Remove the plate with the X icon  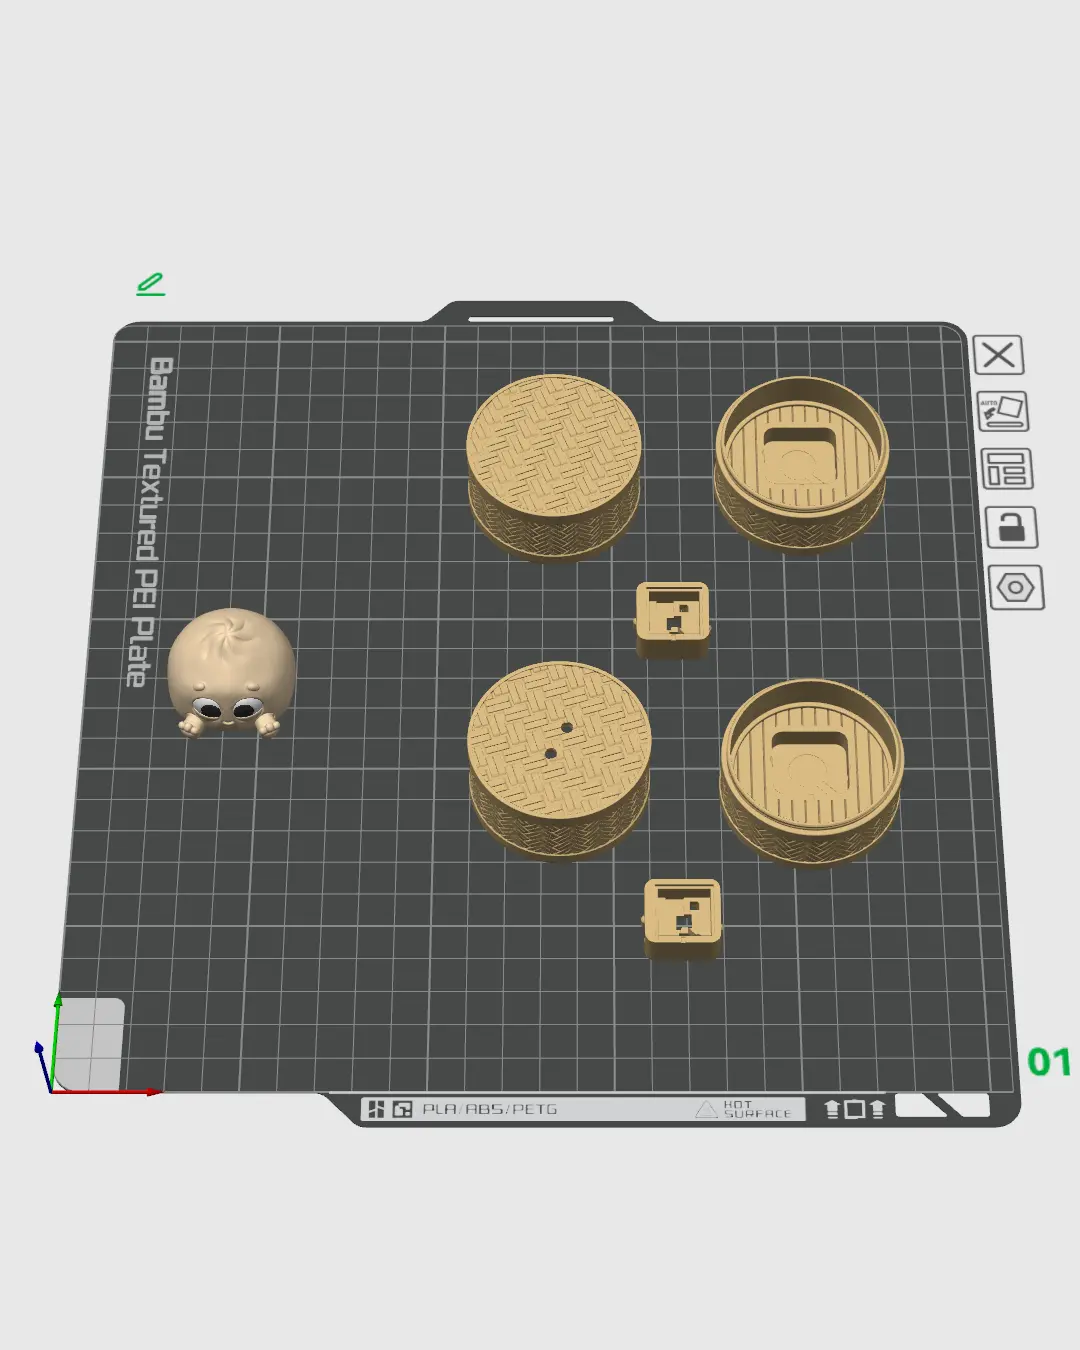(998, 355)
